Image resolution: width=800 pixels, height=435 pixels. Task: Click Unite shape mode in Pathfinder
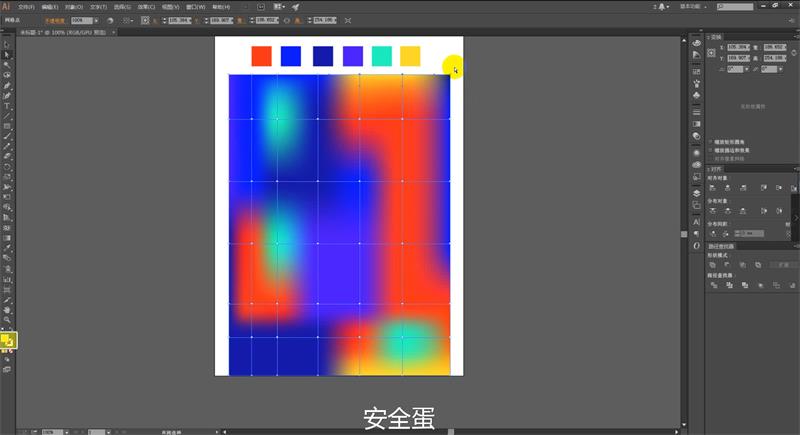(x=713, y=265)
